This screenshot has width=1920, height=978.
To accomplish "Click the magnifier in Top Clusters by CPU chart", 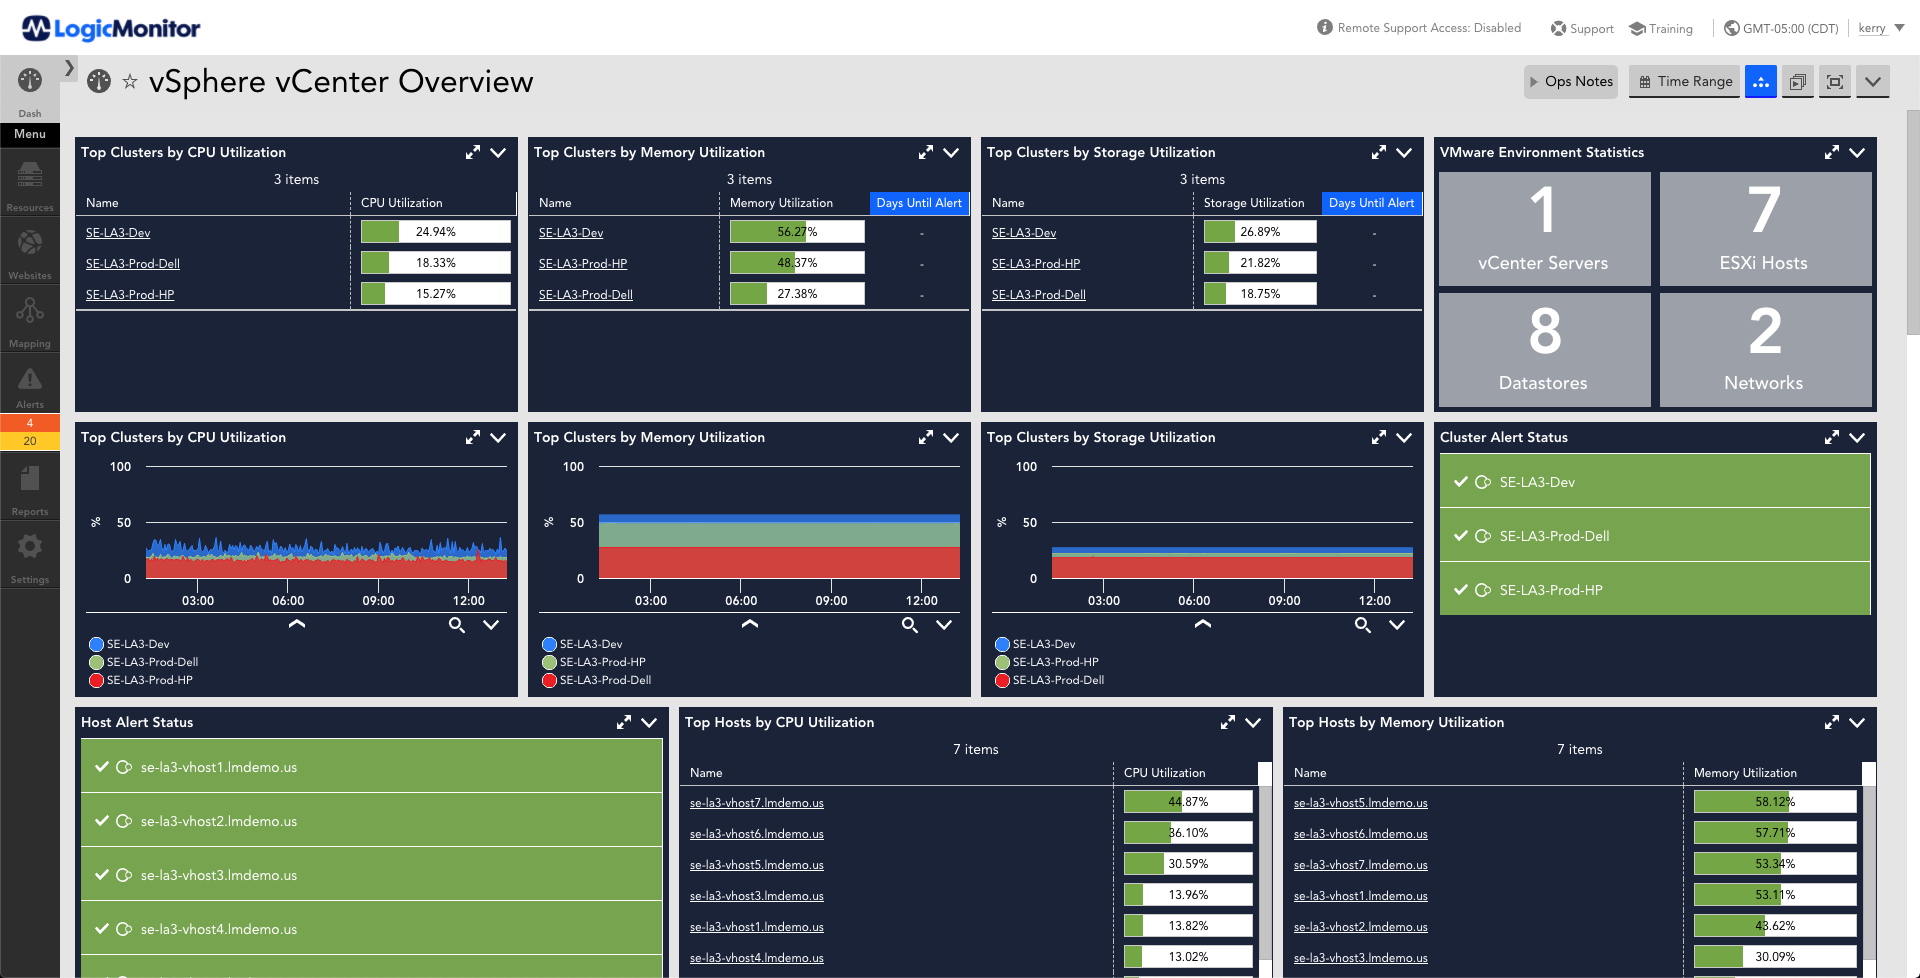I will point(457,625).
